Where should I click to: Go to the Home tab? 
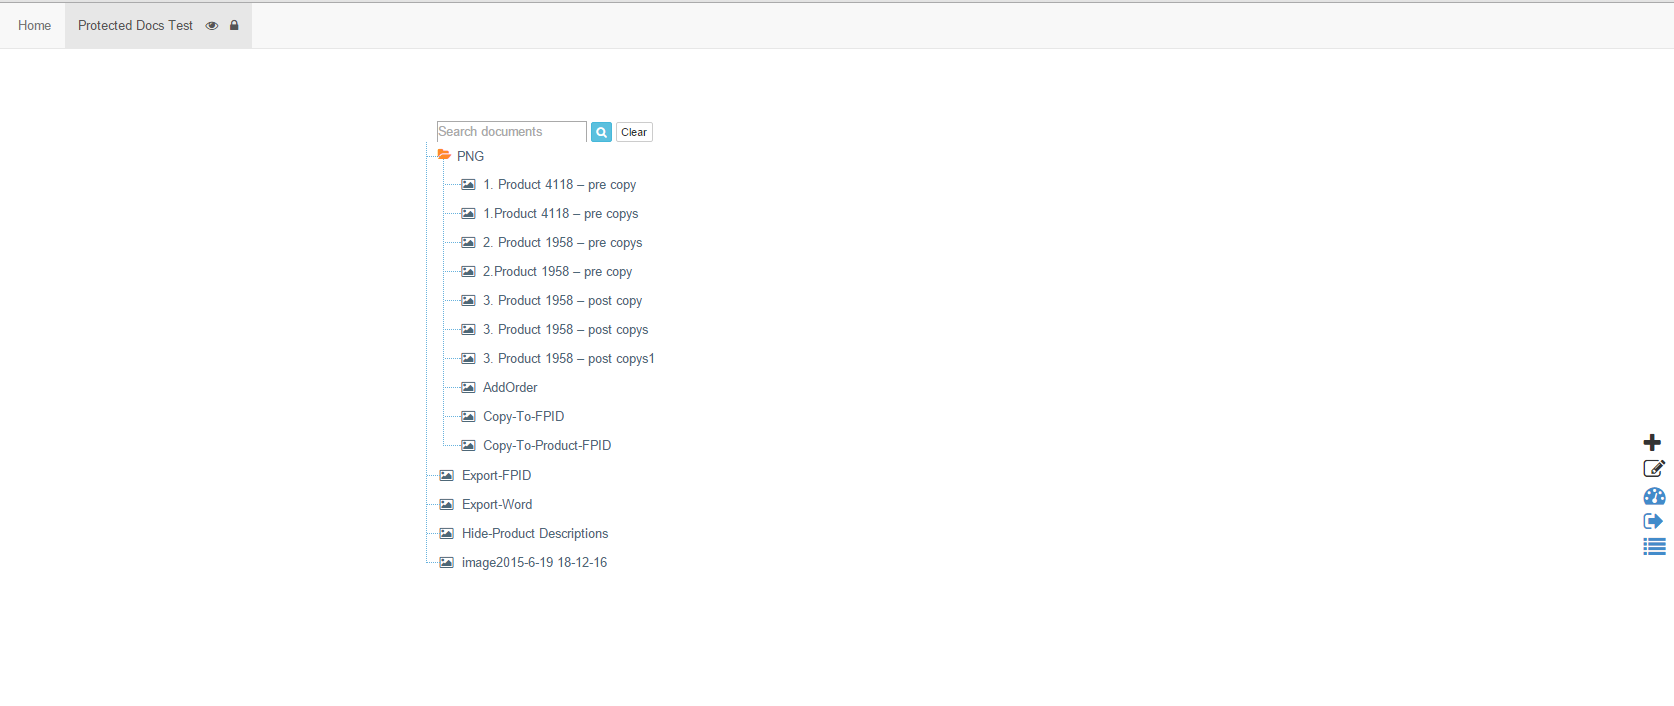pos(34,26)
